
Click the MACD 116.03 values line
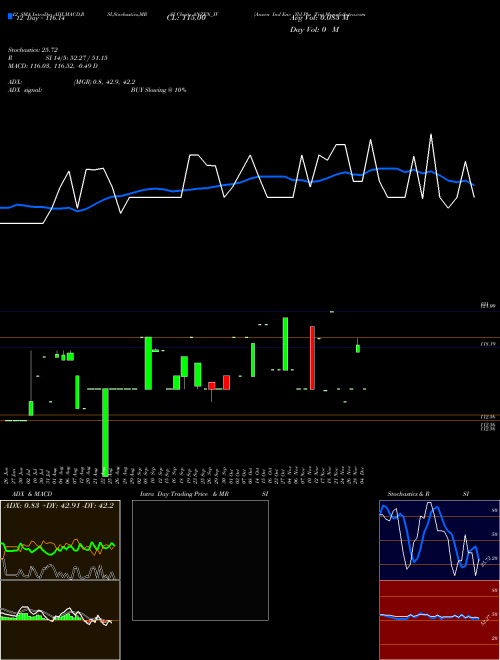click(53, 66)
